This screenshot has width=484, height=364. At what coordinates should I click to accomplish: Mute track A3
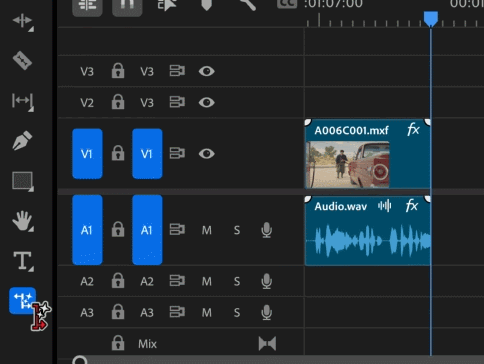[207, 313]
